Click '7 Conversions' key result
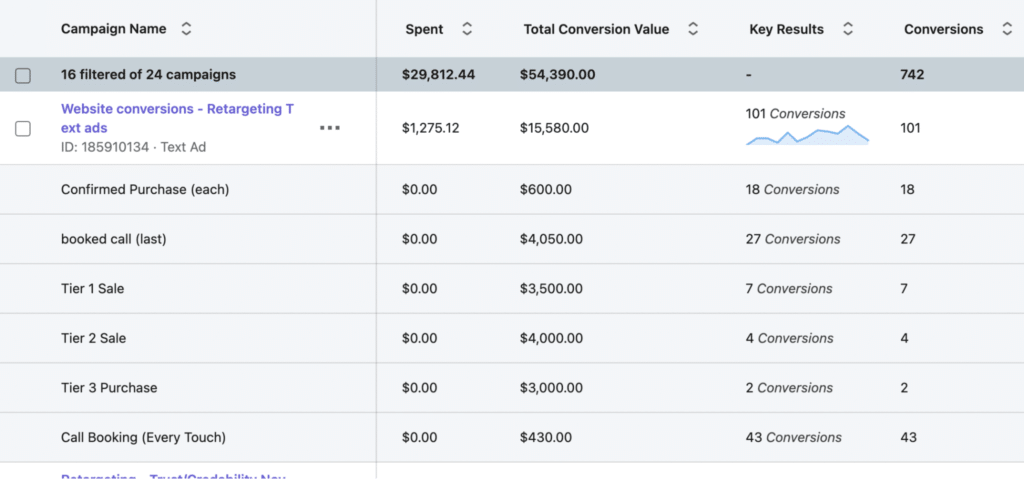Screen dimensions: 1024x479 tap(789, 288)
